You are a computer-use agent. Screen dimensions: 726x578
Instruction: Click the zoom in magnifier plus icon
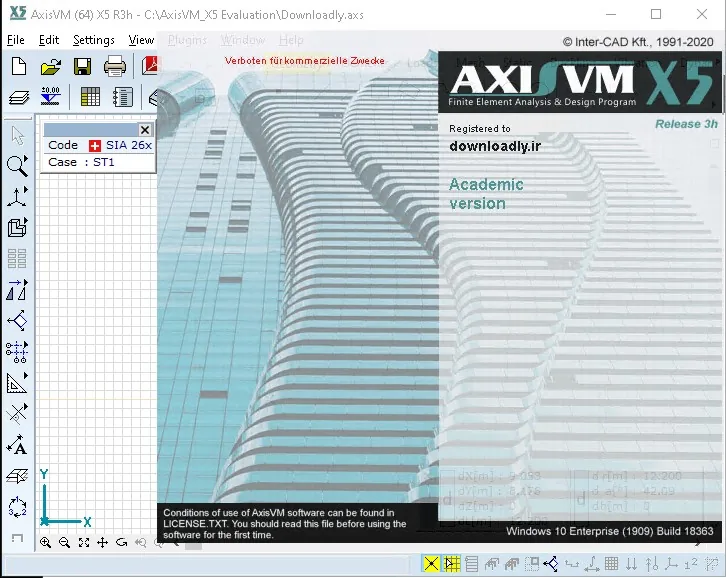pos(45,542)
